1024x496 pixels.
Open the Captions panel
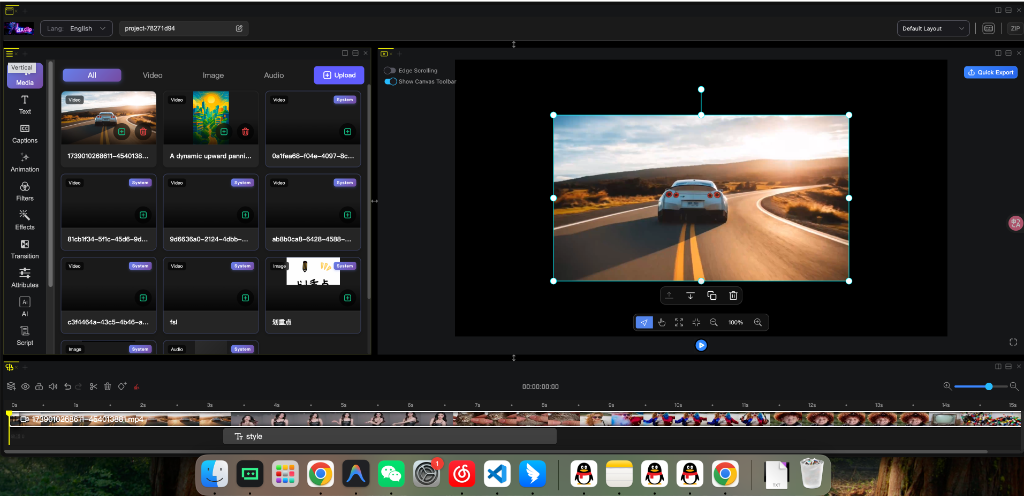25,134
